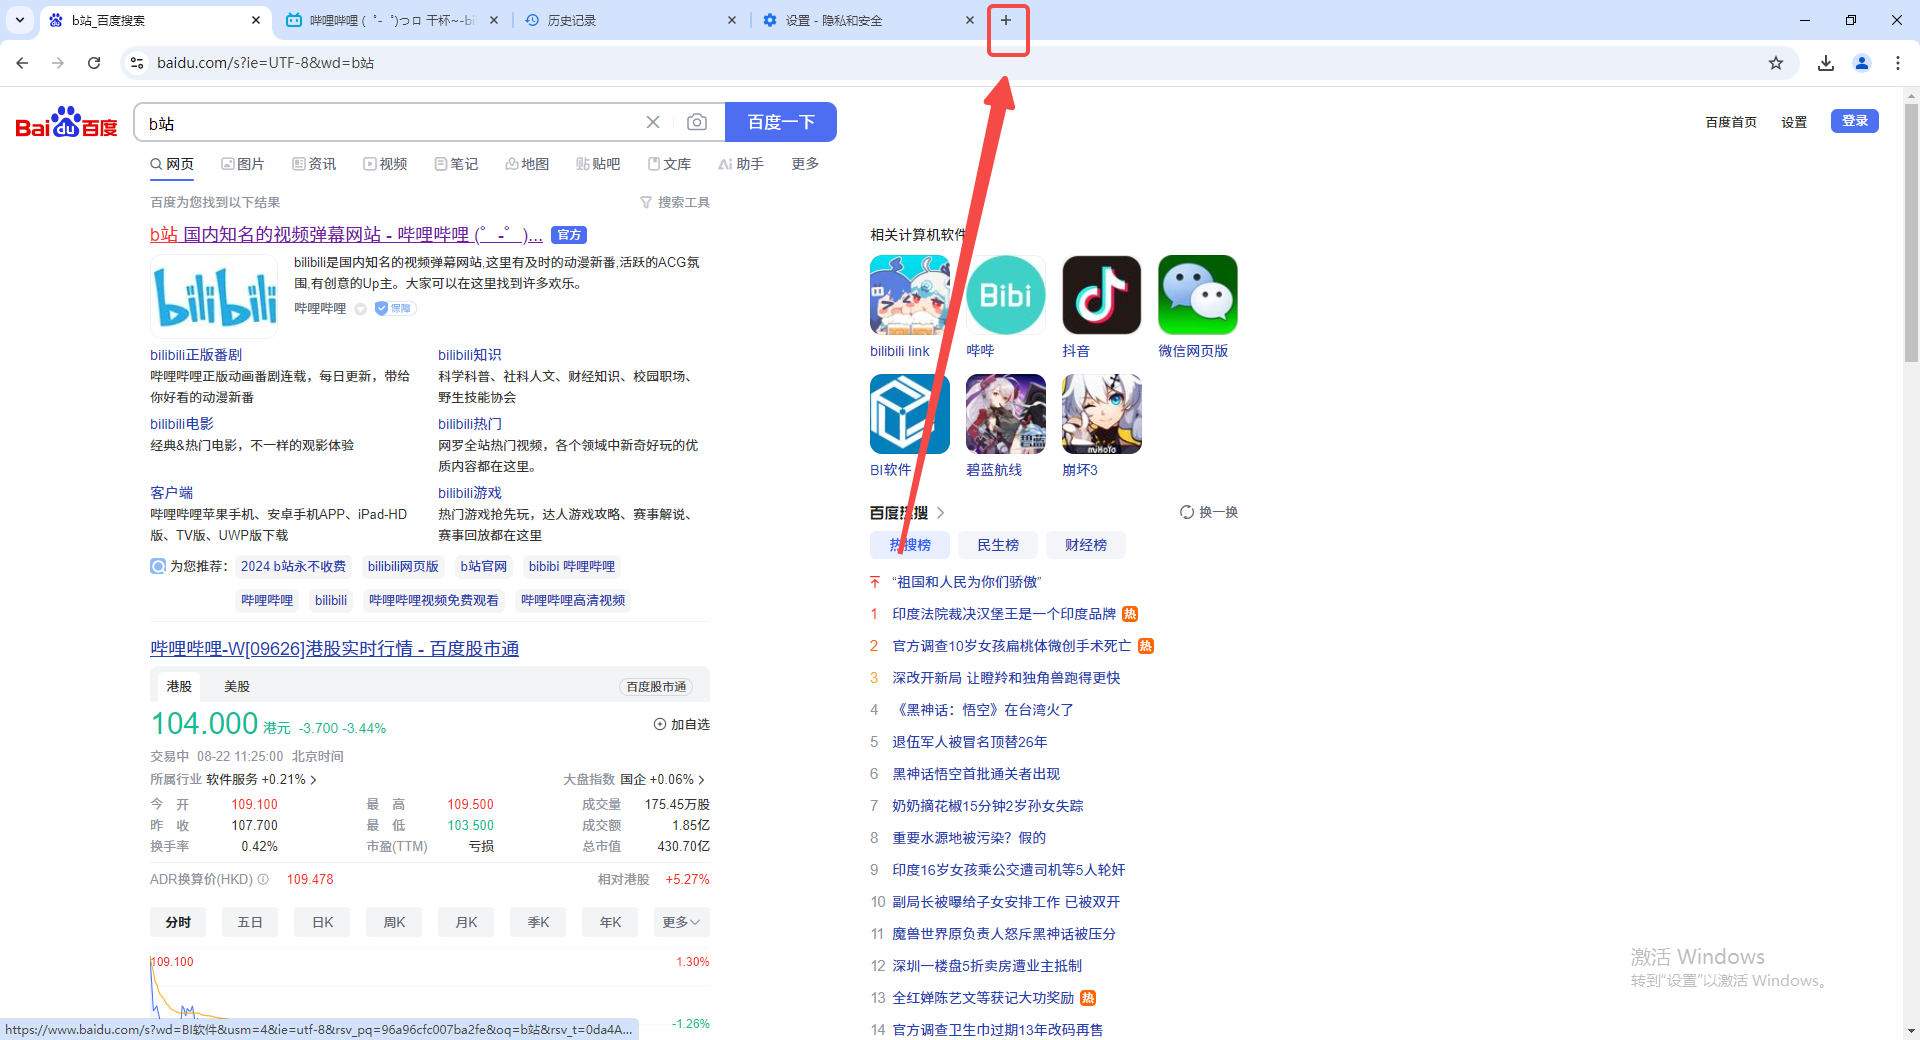This screenshot has width=1920, height=1040.
Task: Open the 搜索工具 filter
Action: click(675, 202)
